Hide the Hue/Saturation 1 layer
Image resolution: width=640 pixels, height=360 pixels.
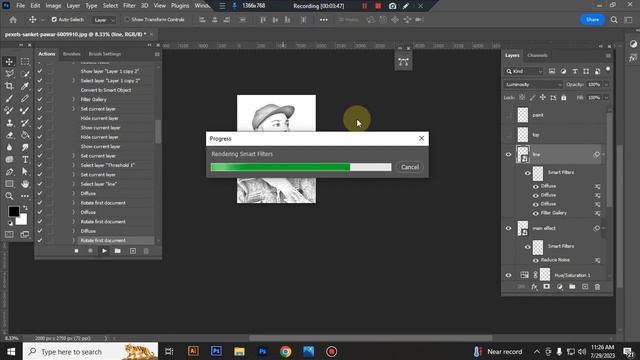(509, 275)
